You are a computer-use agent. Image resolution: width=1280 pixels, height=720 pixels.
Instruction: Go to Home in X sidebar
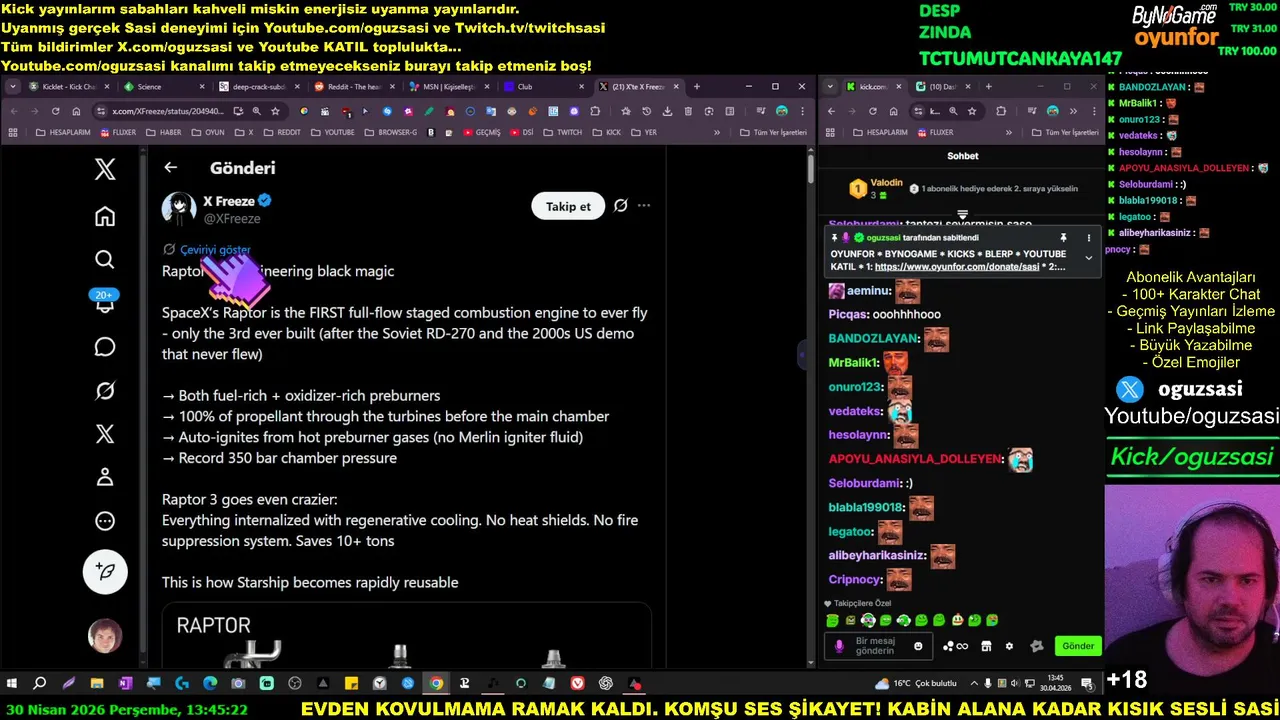point(105,216)
